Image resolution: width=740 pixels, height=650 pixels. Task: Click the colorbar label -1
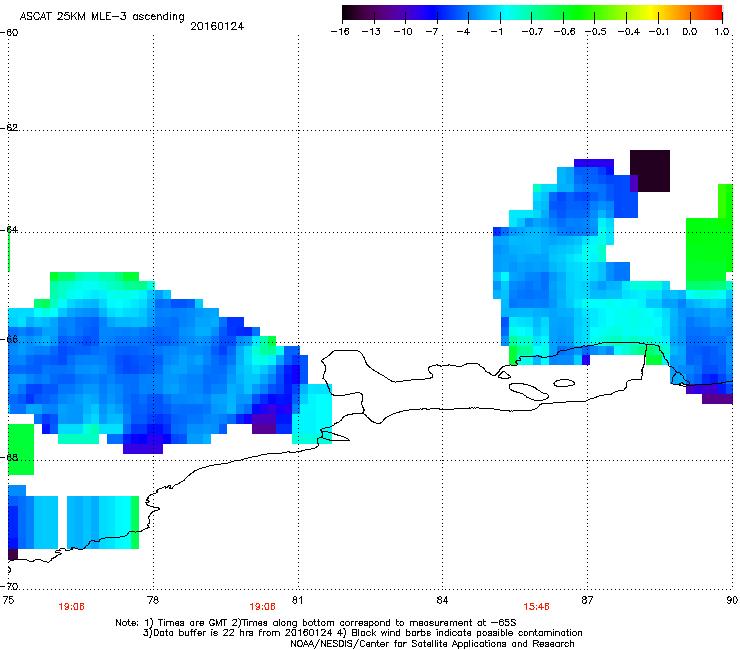[496, 32]
